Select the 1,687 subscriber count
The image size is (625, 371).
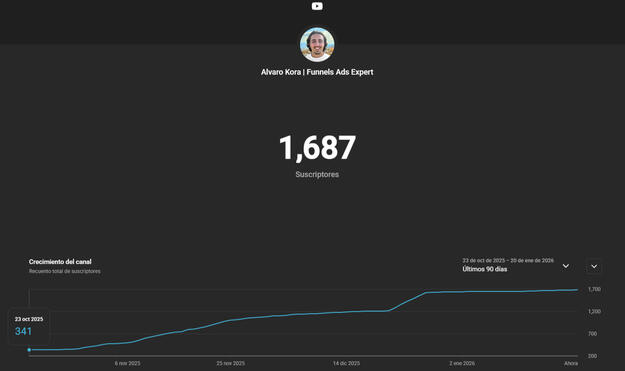317,148
